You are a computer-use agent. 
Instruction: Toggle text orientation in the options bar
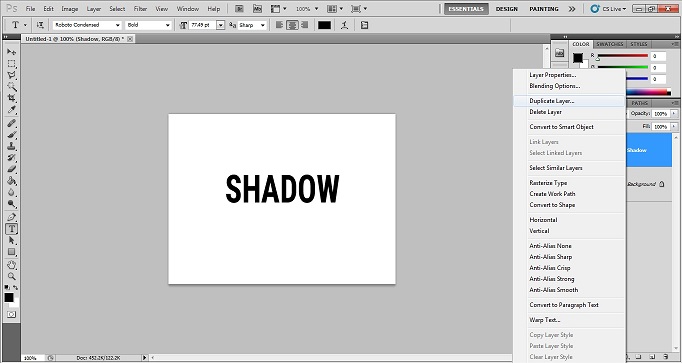[40, 25]
